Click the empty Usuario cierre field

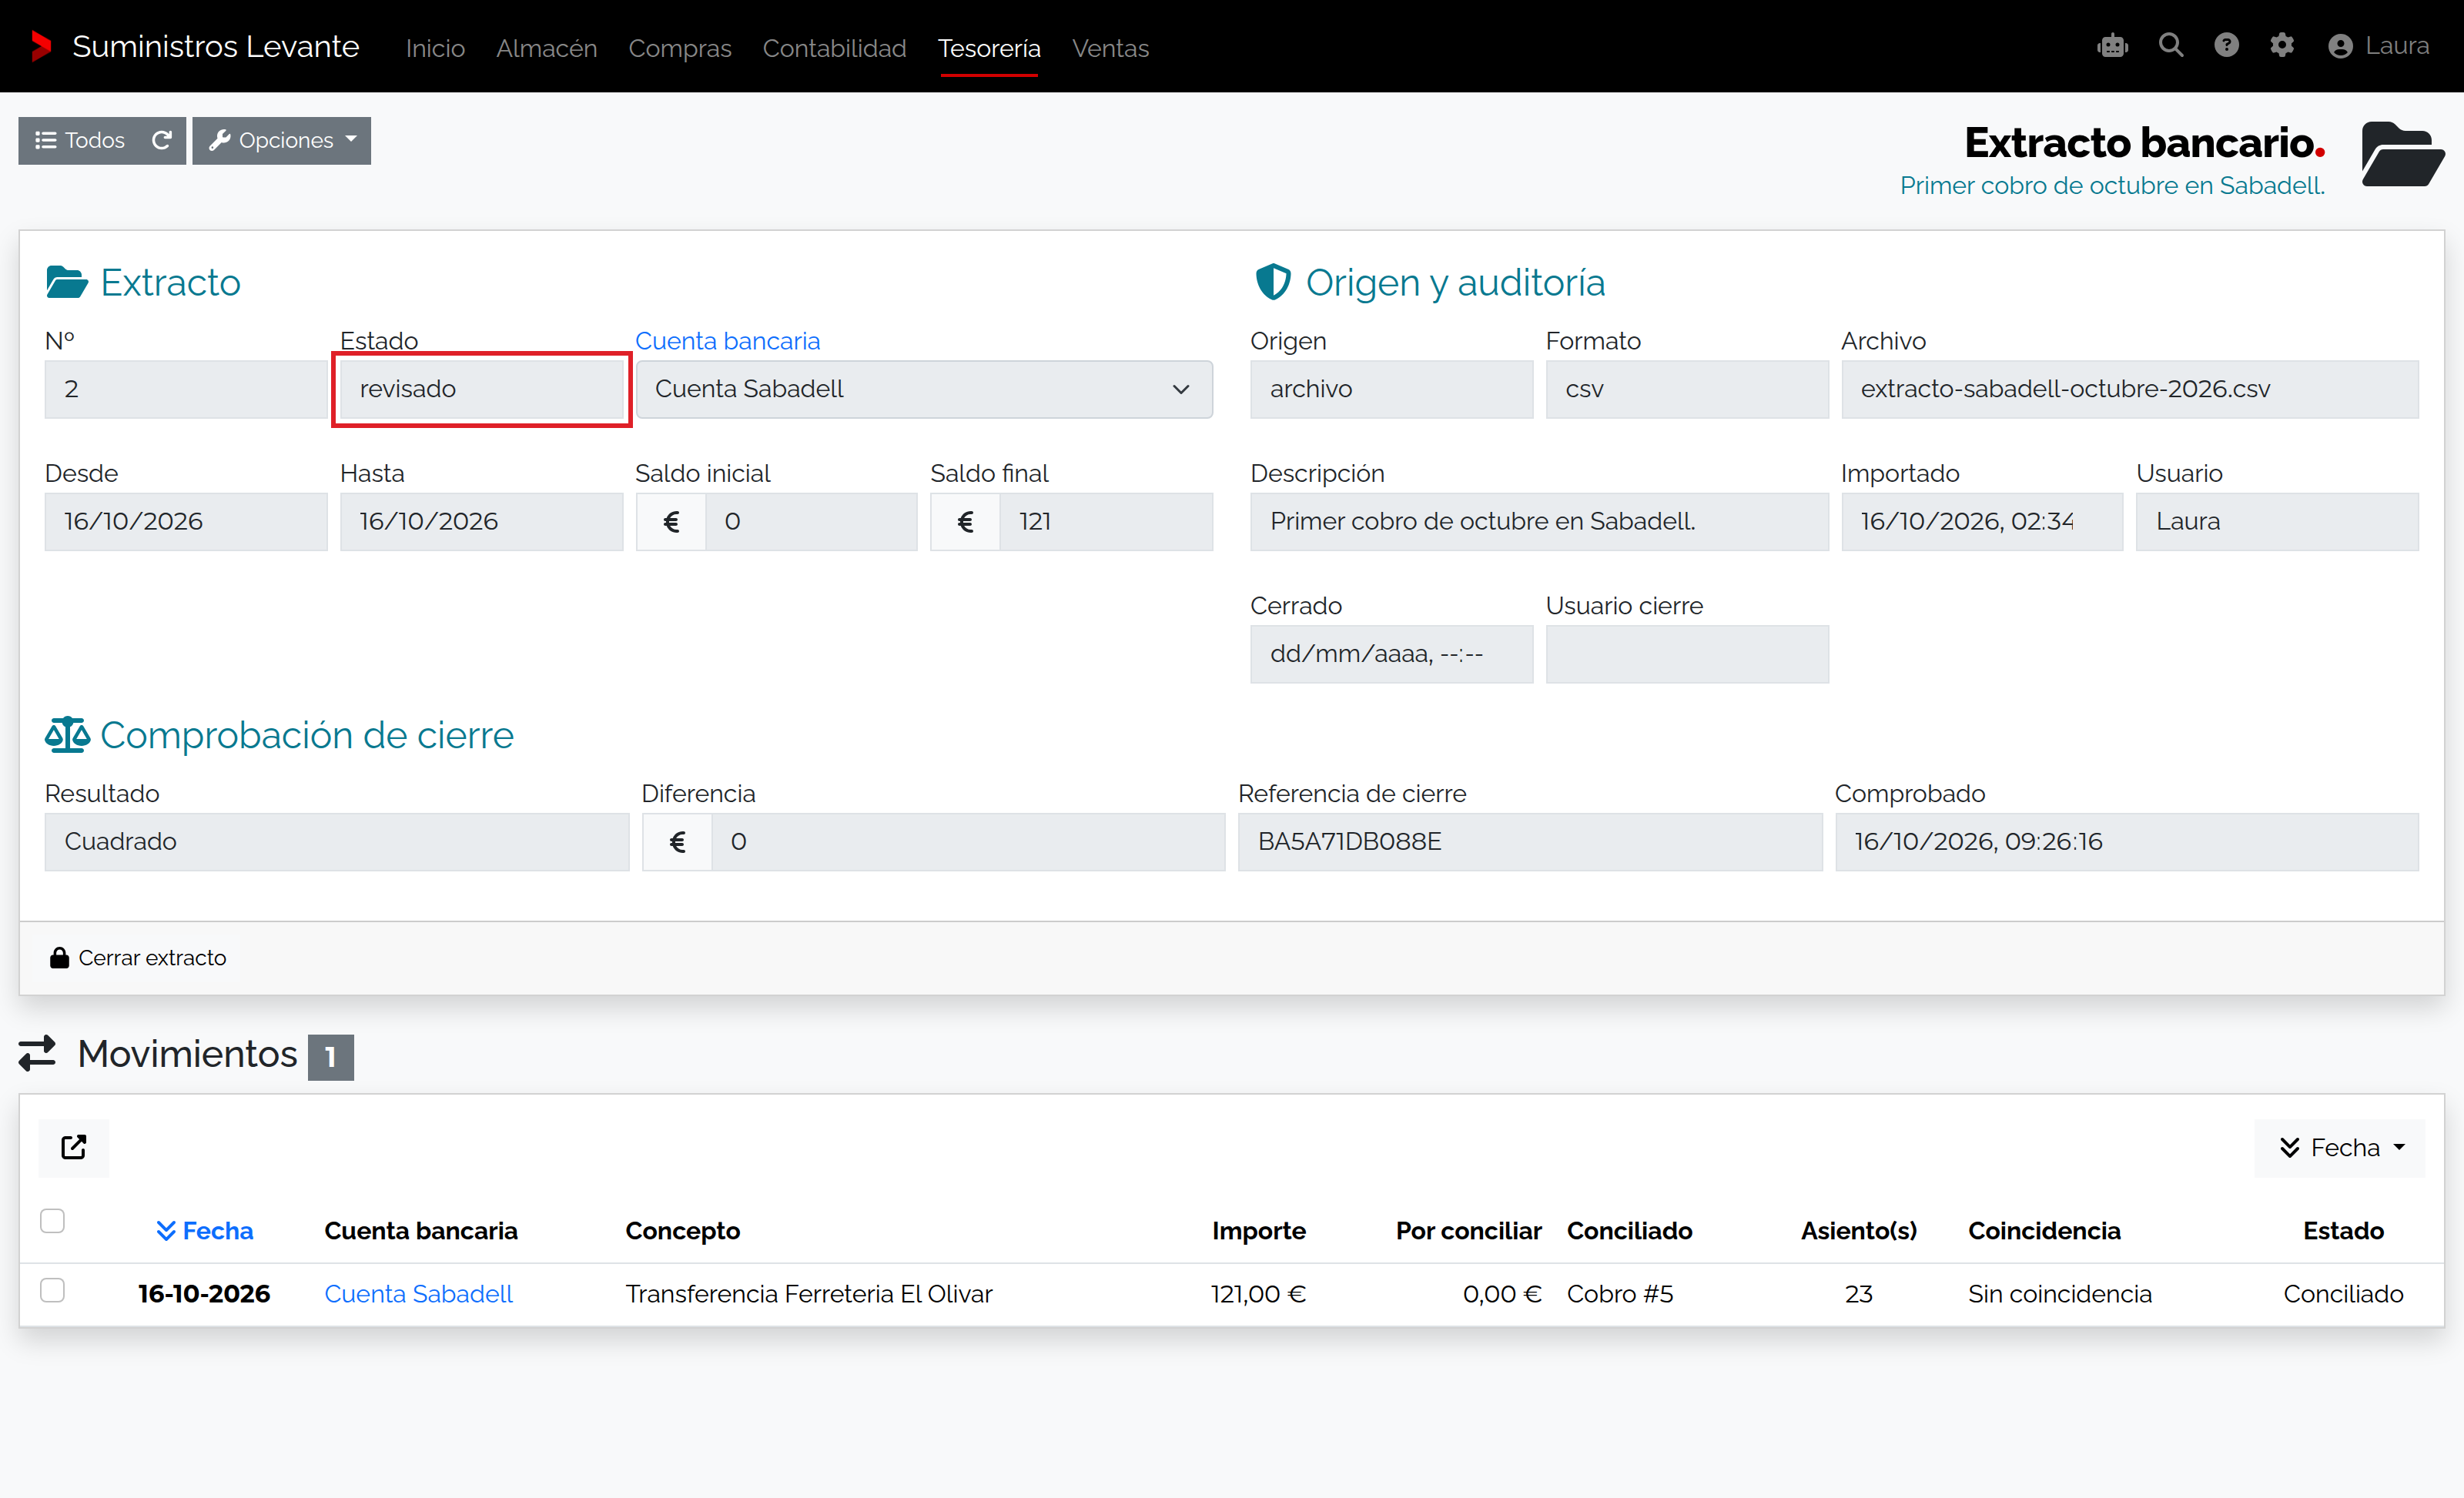[x=1687, y=654]
